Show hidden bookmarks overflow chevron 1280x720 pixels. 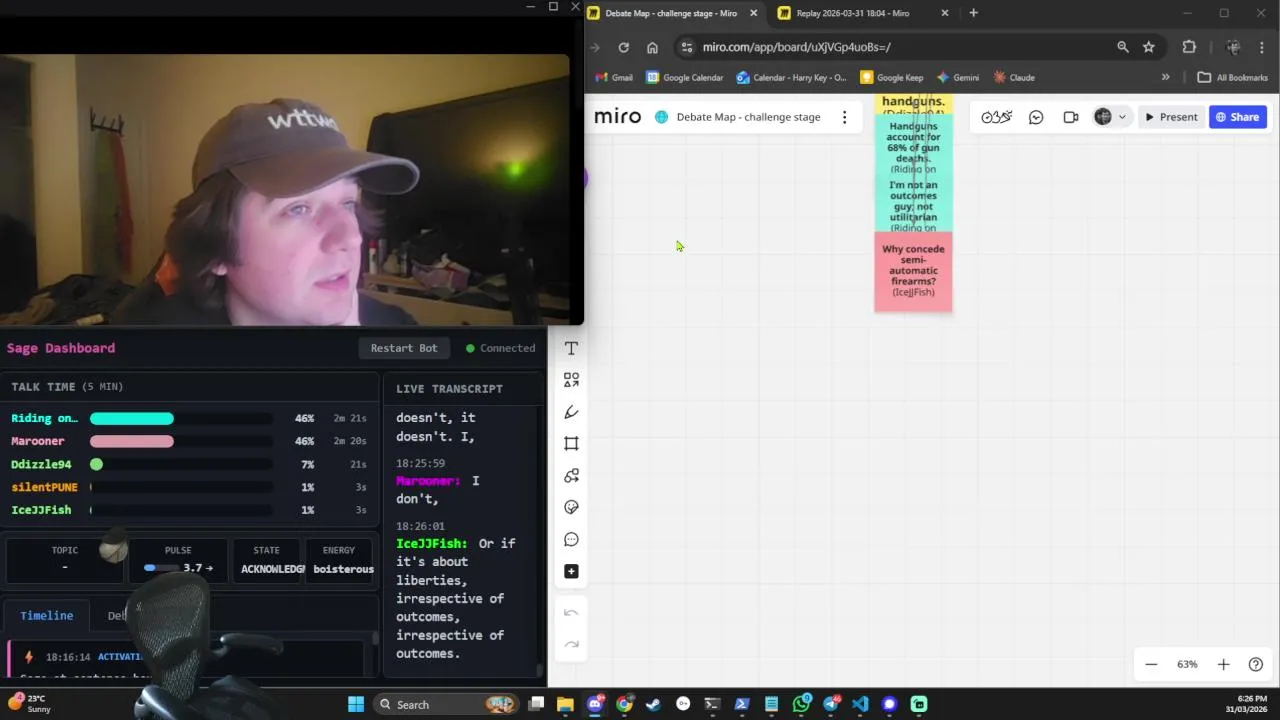pyautogui.click(x=1165, y=77)
